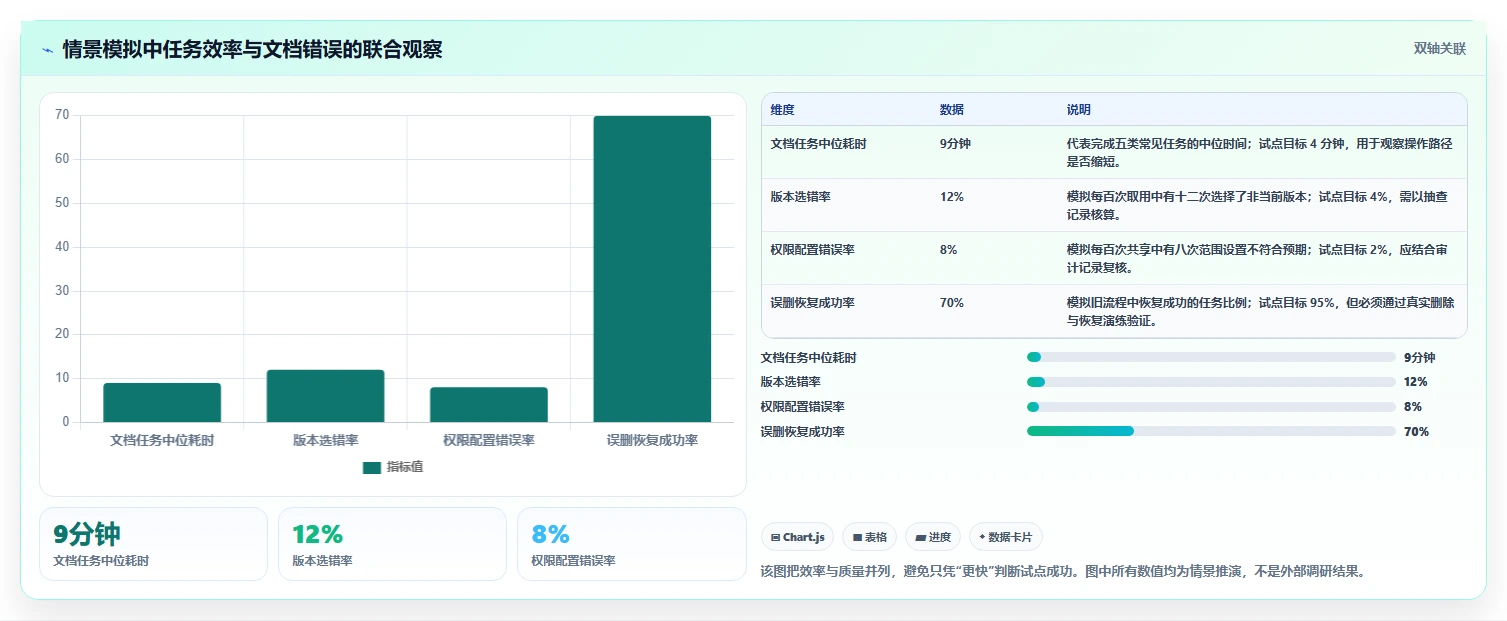The width and height of the screenshot is (1507, 621).
Task: Click x-axis label 版本选错率 on chart
Action: (x=325, y=440)
